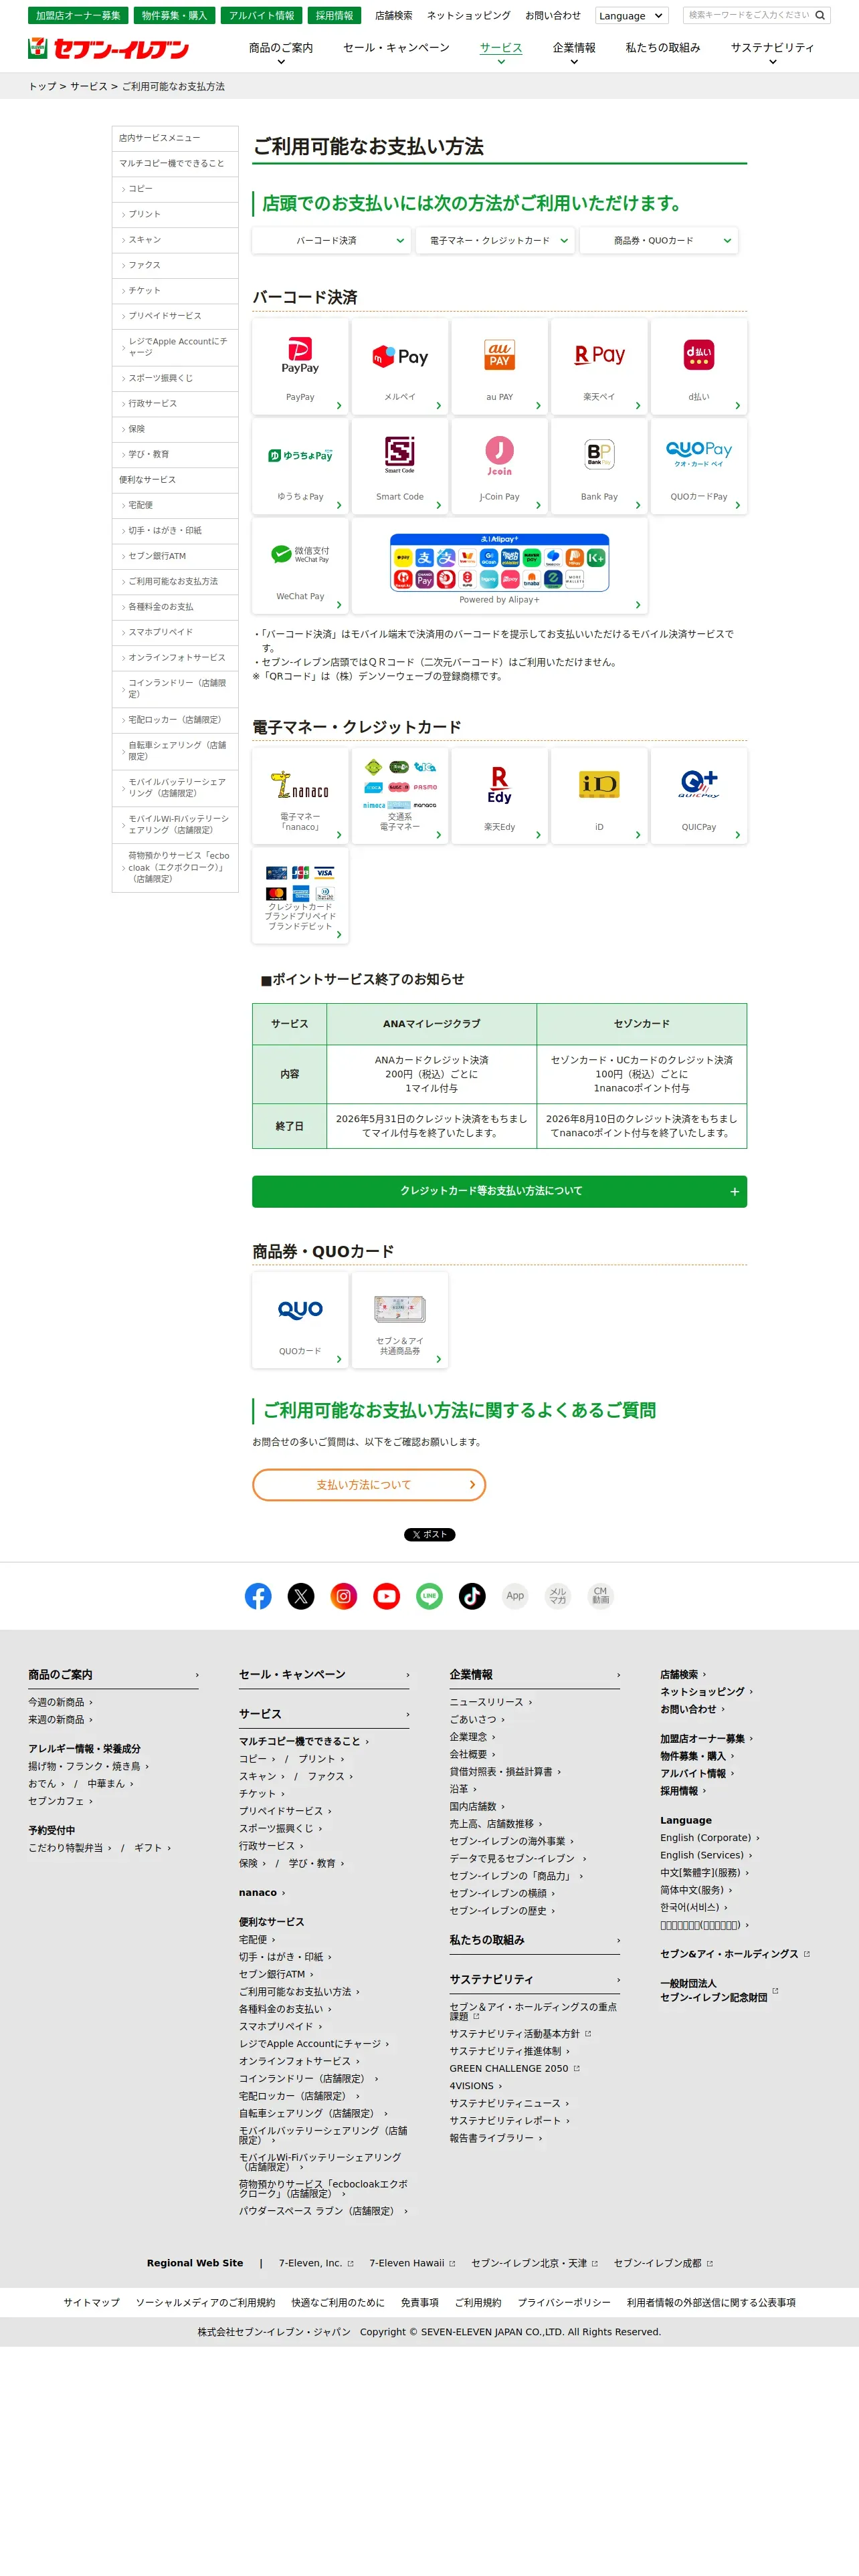Click the セブン&アイ共通商品券 tile
The image size is (859, 2576).
(x=400, y=1320)
